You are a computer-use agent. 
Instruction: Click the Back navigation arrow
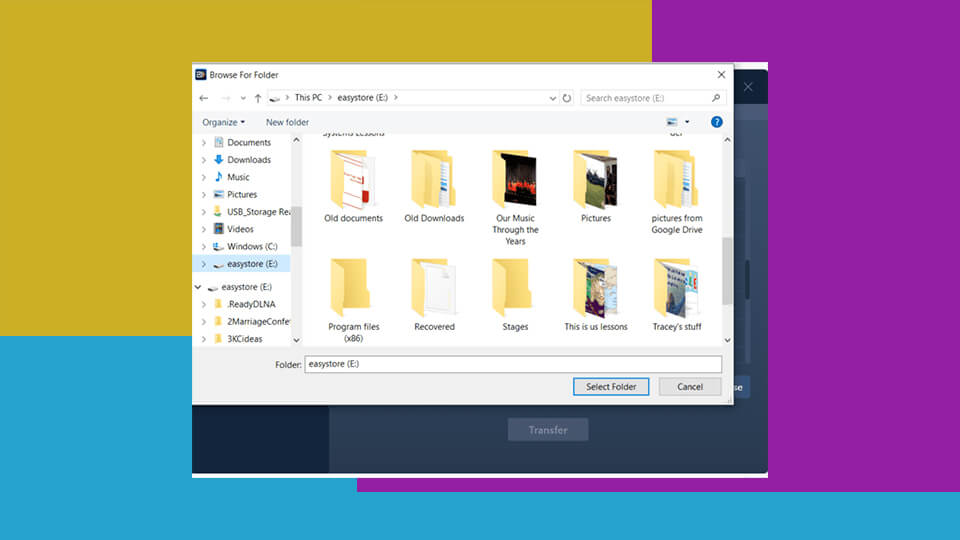[204, 98]
